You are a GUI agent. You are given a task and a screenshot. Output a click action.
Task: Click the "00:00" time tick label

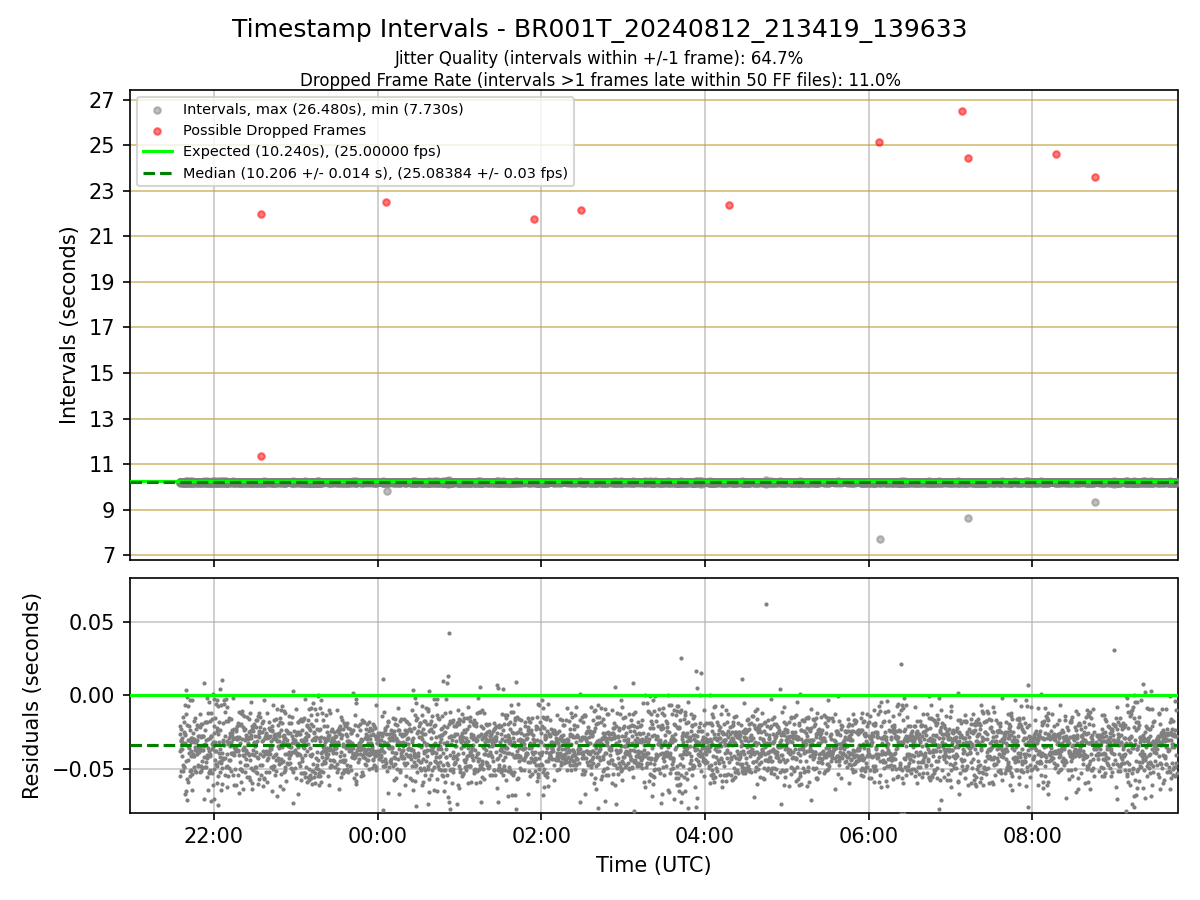[x=377, y=835]
